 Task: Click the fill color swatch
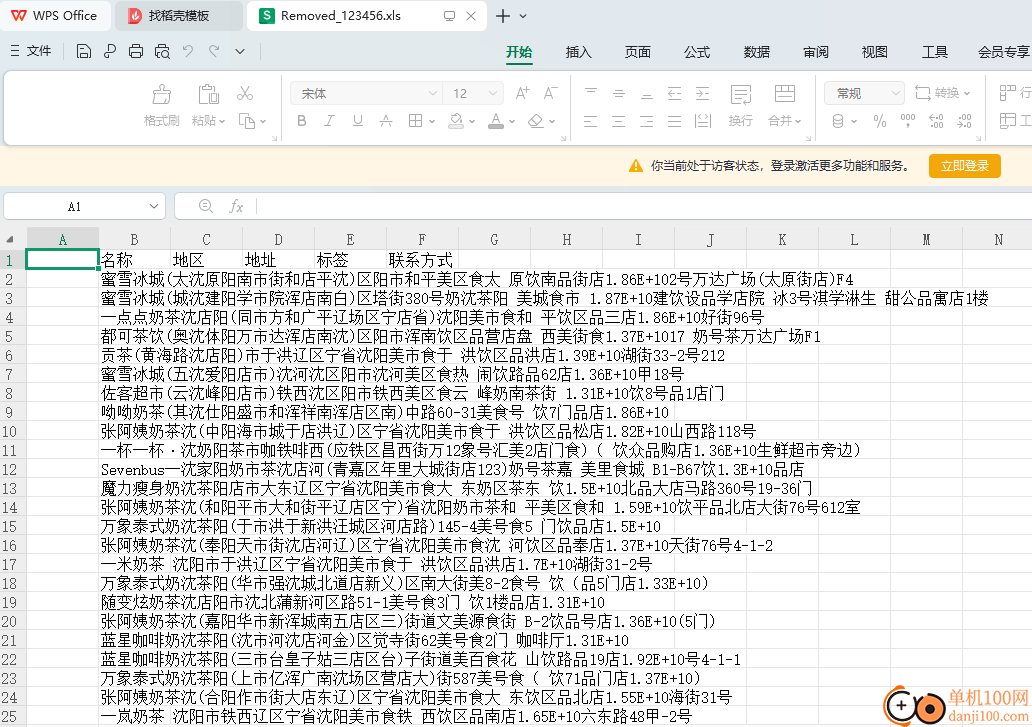pyautogui.click(x=456, y=120)
